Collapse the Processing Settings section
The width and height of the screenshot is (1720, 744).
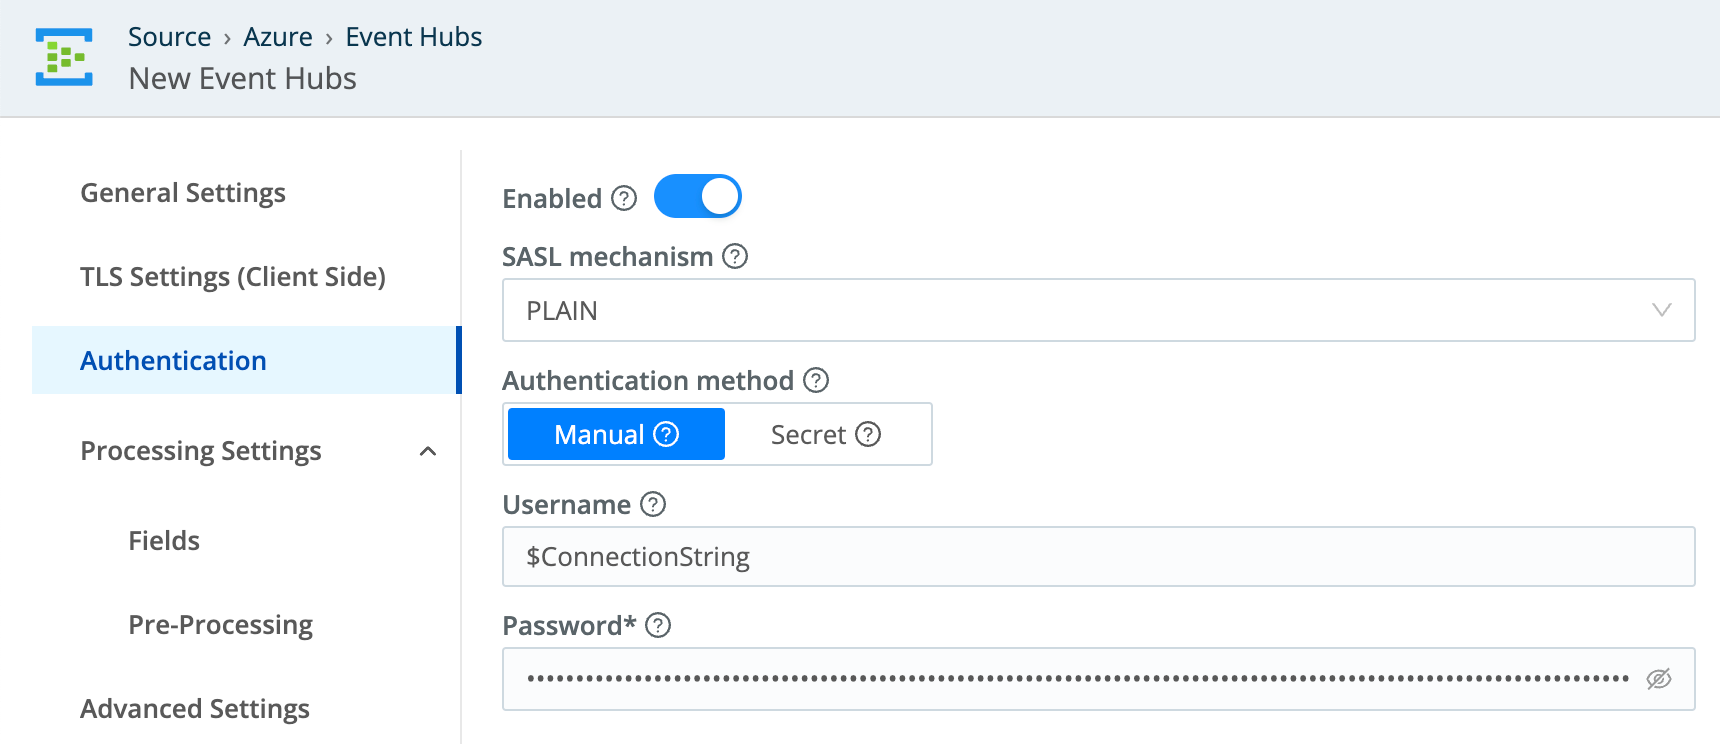(x=429, y=451)
